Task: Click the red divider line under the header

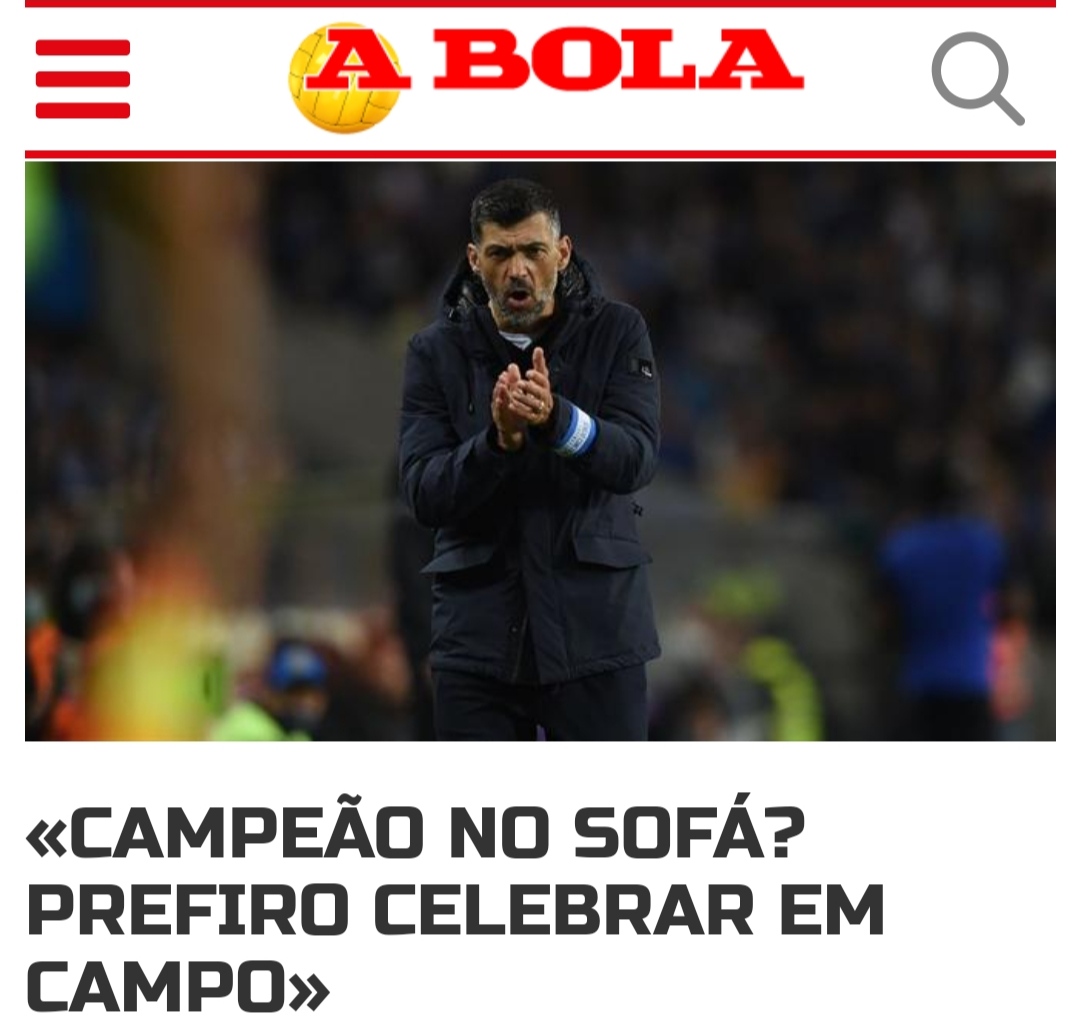Action: [540, 155]
